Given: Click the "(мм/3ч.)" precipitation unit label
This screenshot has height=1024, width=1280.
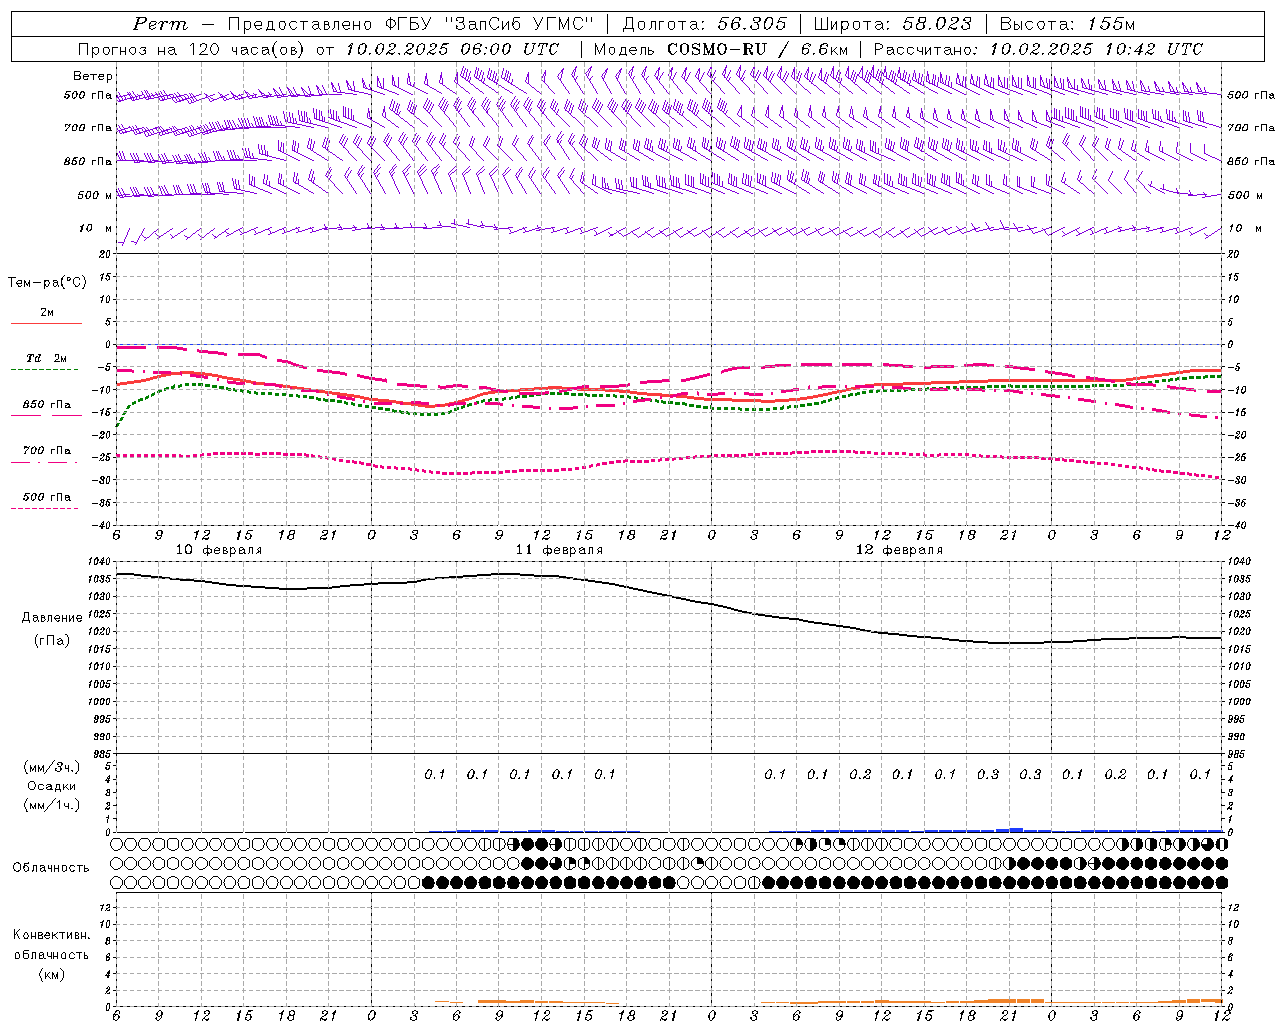Looking at the screenshot, I should (x=52, y=767).
